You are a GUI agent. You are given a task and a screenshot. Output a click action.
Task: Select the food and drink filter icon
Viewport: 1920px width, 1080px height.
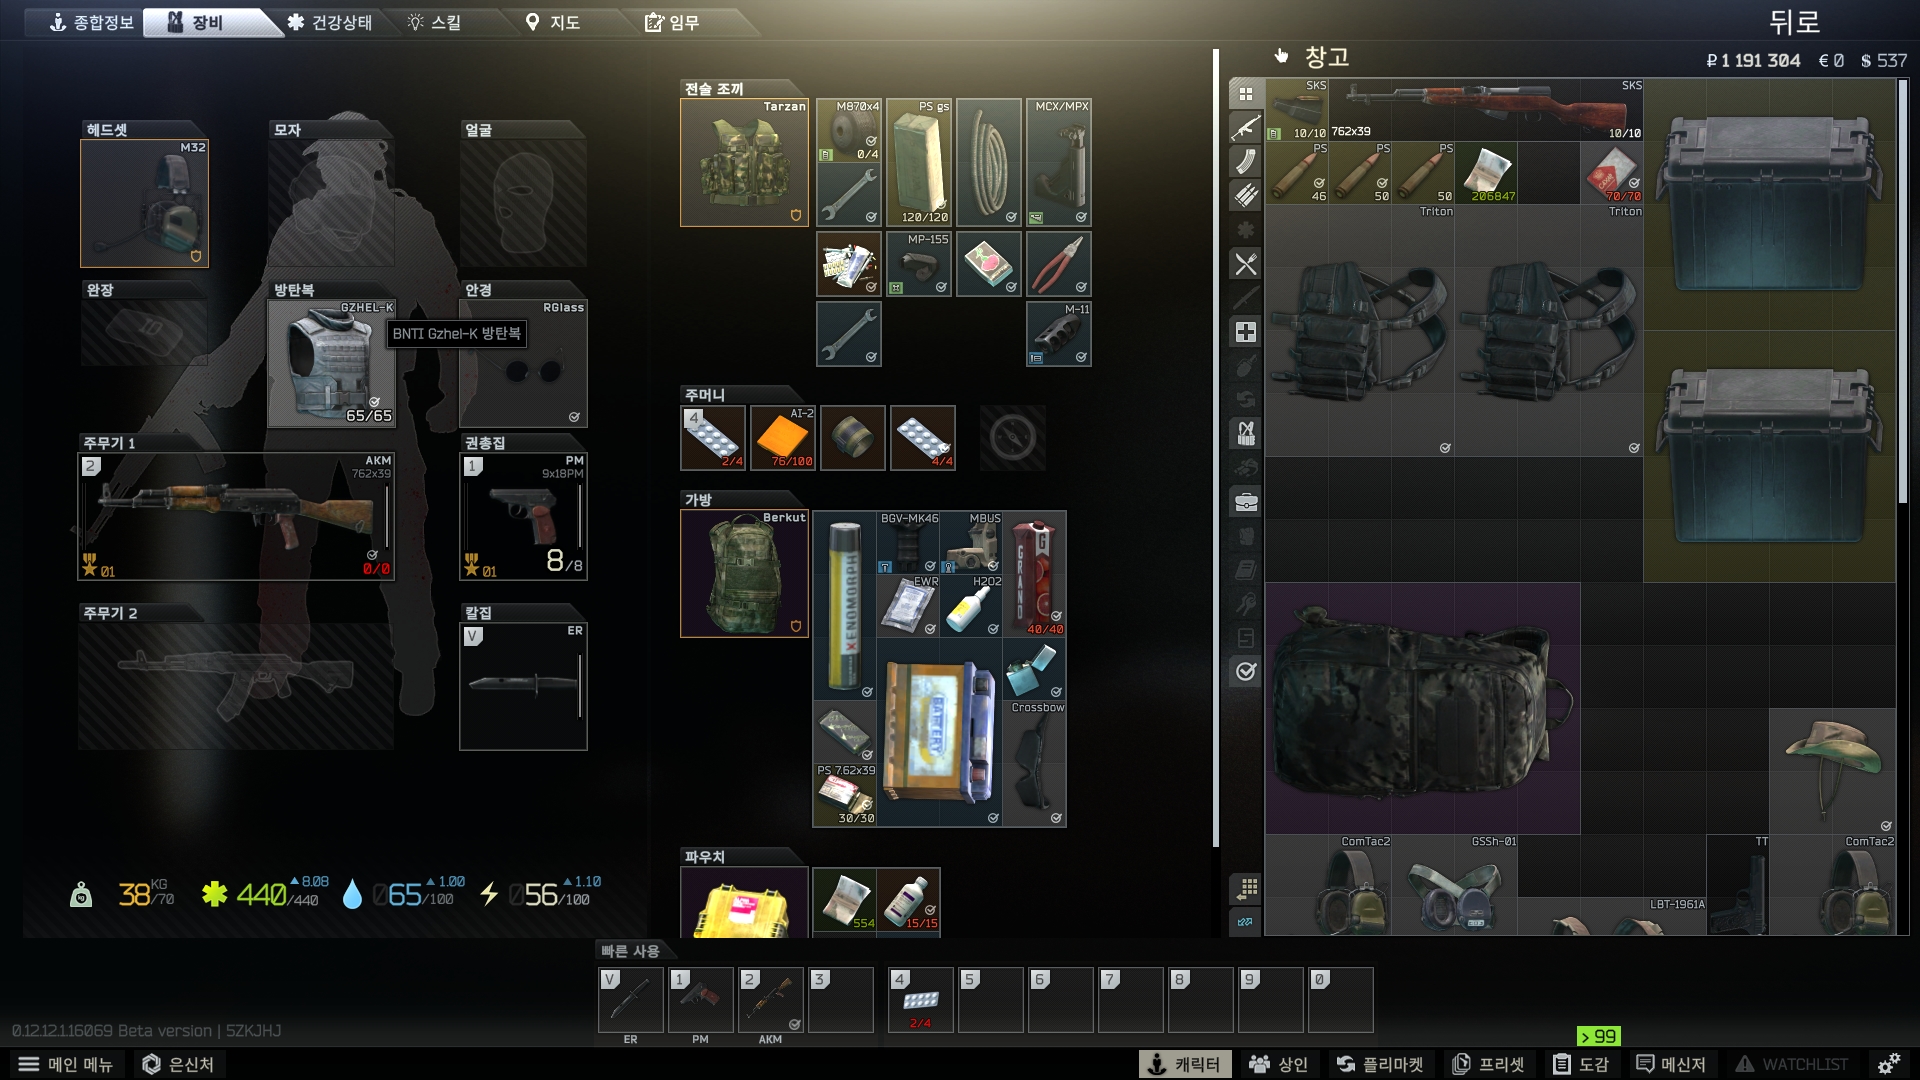click(1245, 264)
